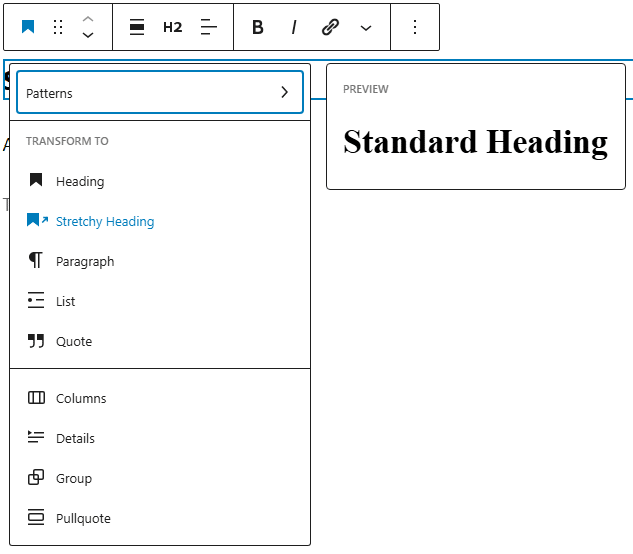The width and height of the screenshot is (633, 554).
Task: Move block down with the down arrow
Action: (88, 35)
